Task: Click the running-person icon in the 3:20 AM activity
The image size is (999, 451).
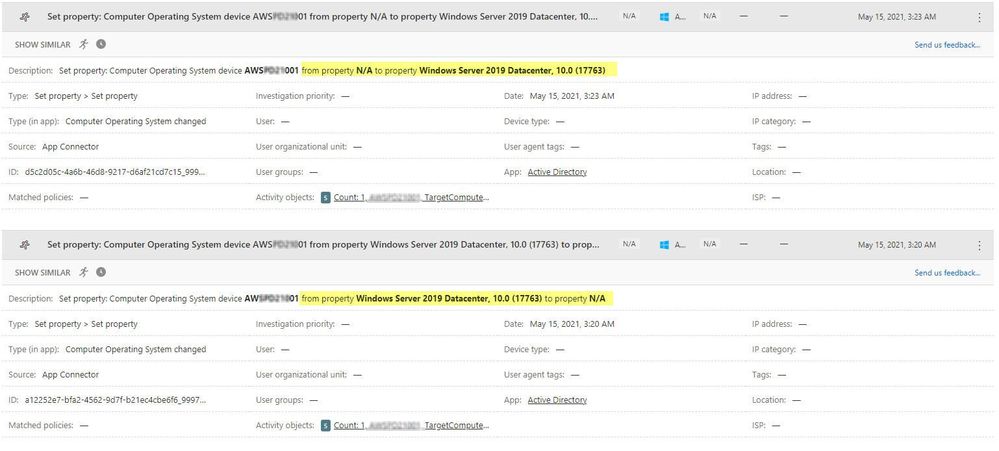Action: 84,272
